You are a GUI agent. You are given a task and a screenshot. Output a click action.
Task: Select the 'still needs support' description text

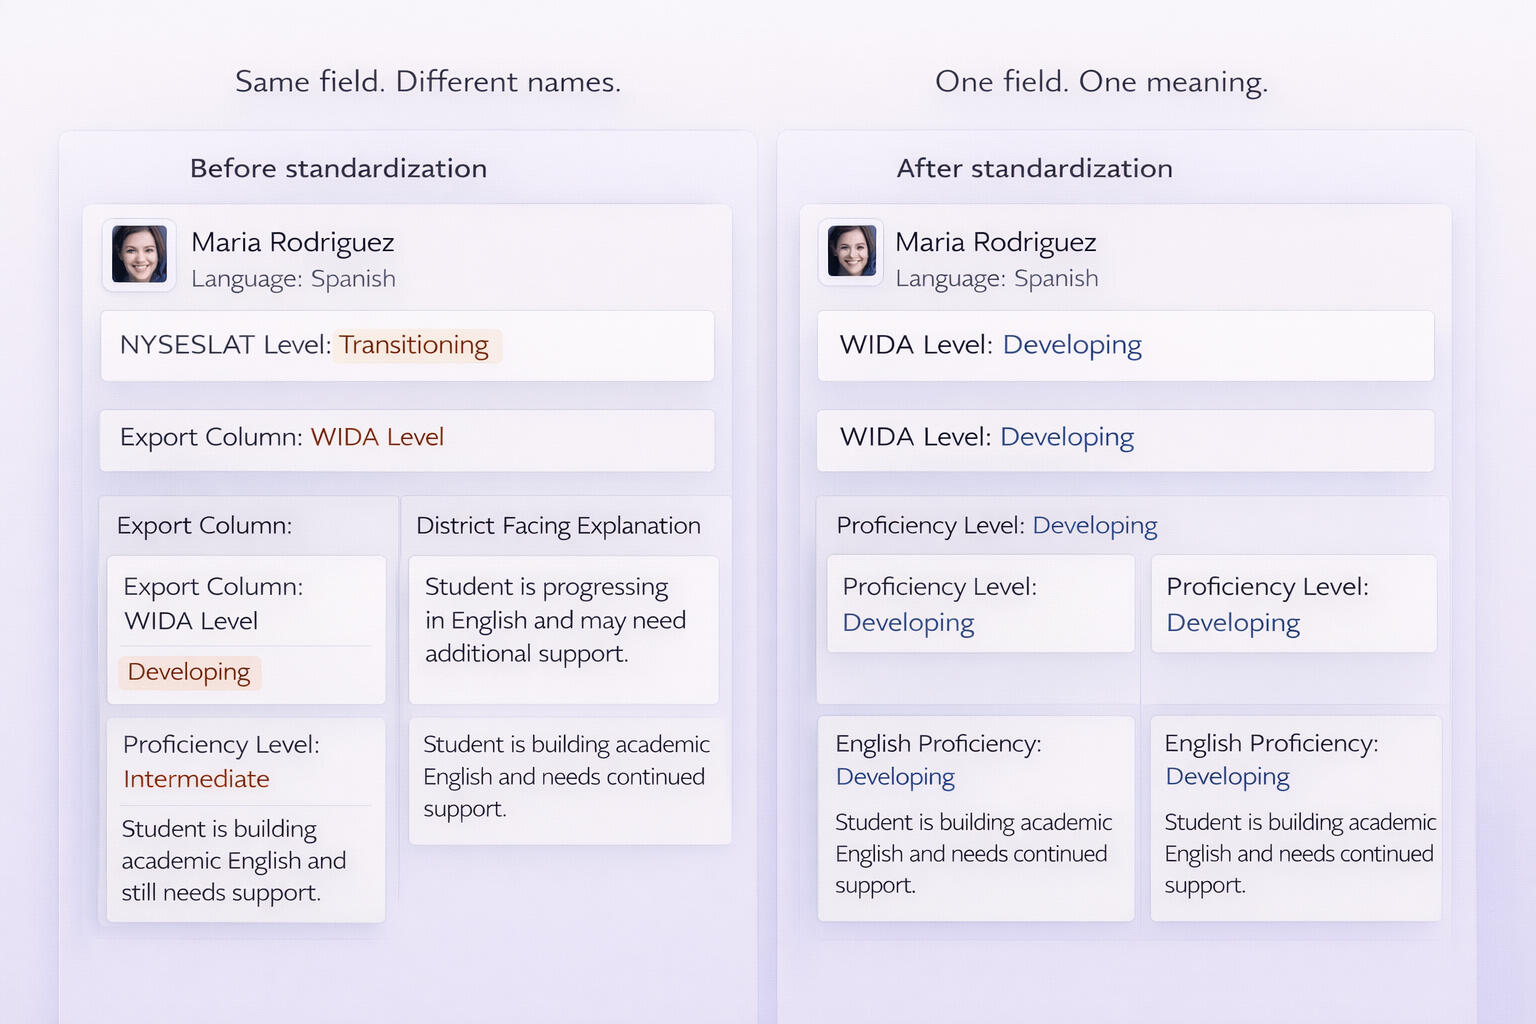pos(234,861)
